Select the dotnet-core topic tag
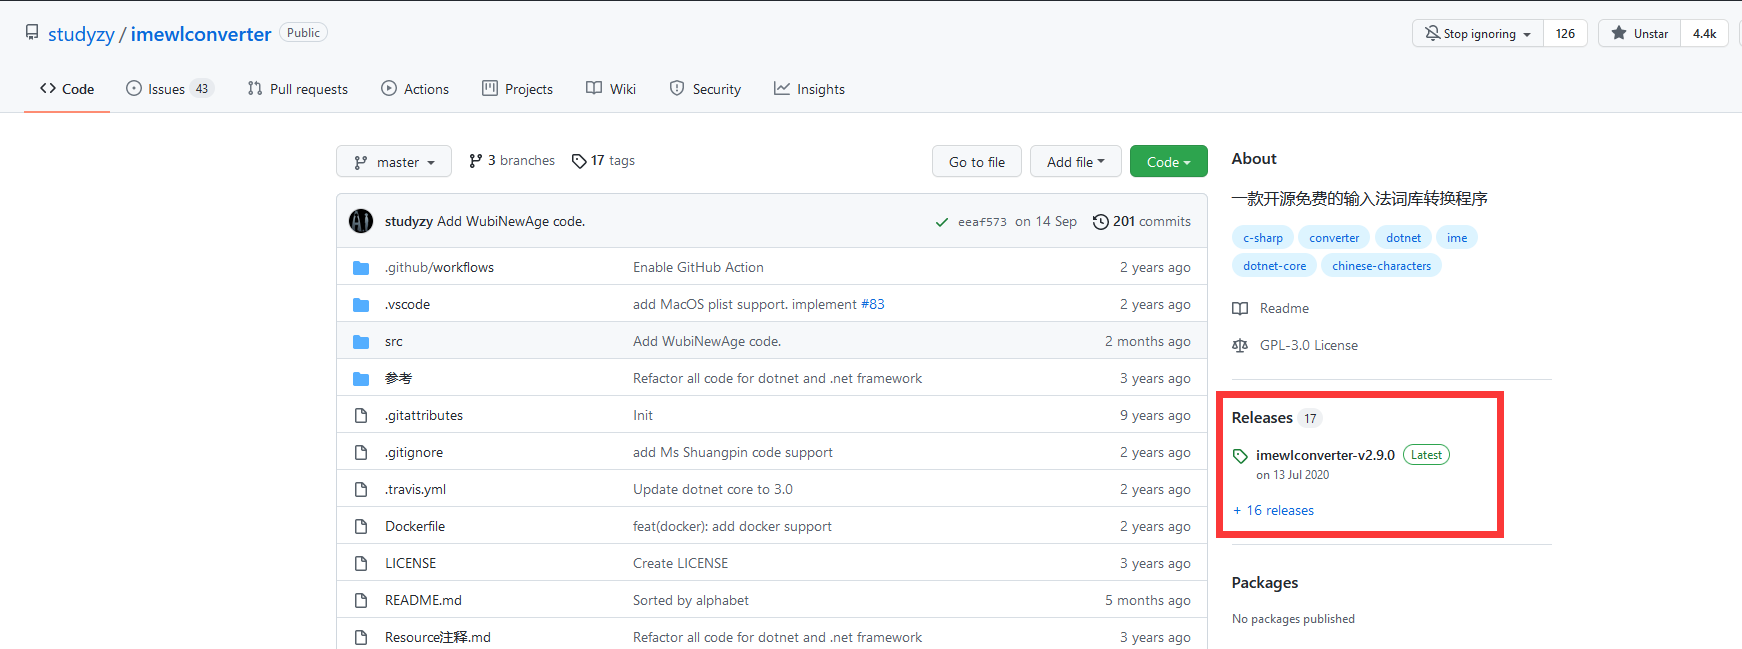This screenshot has height=649, width=1742. (x=1275, y=266)
